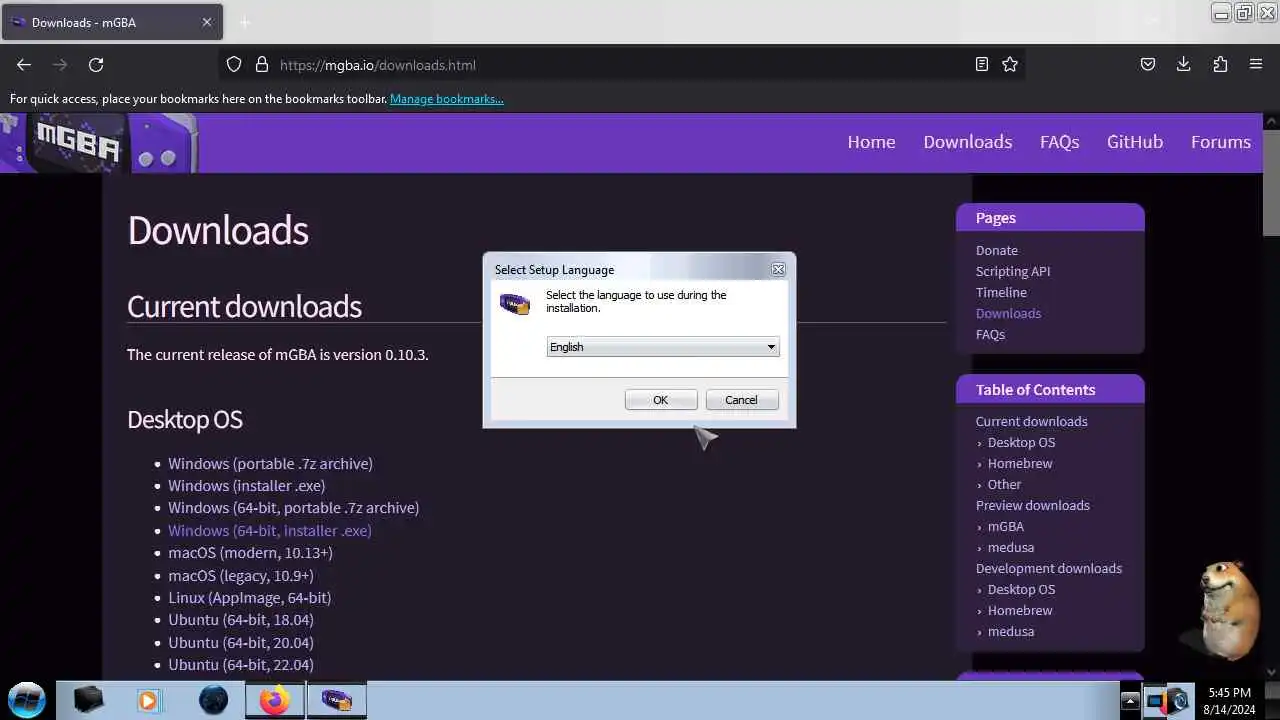Click the dark globe taskbar icon

[x=213, y=700]
